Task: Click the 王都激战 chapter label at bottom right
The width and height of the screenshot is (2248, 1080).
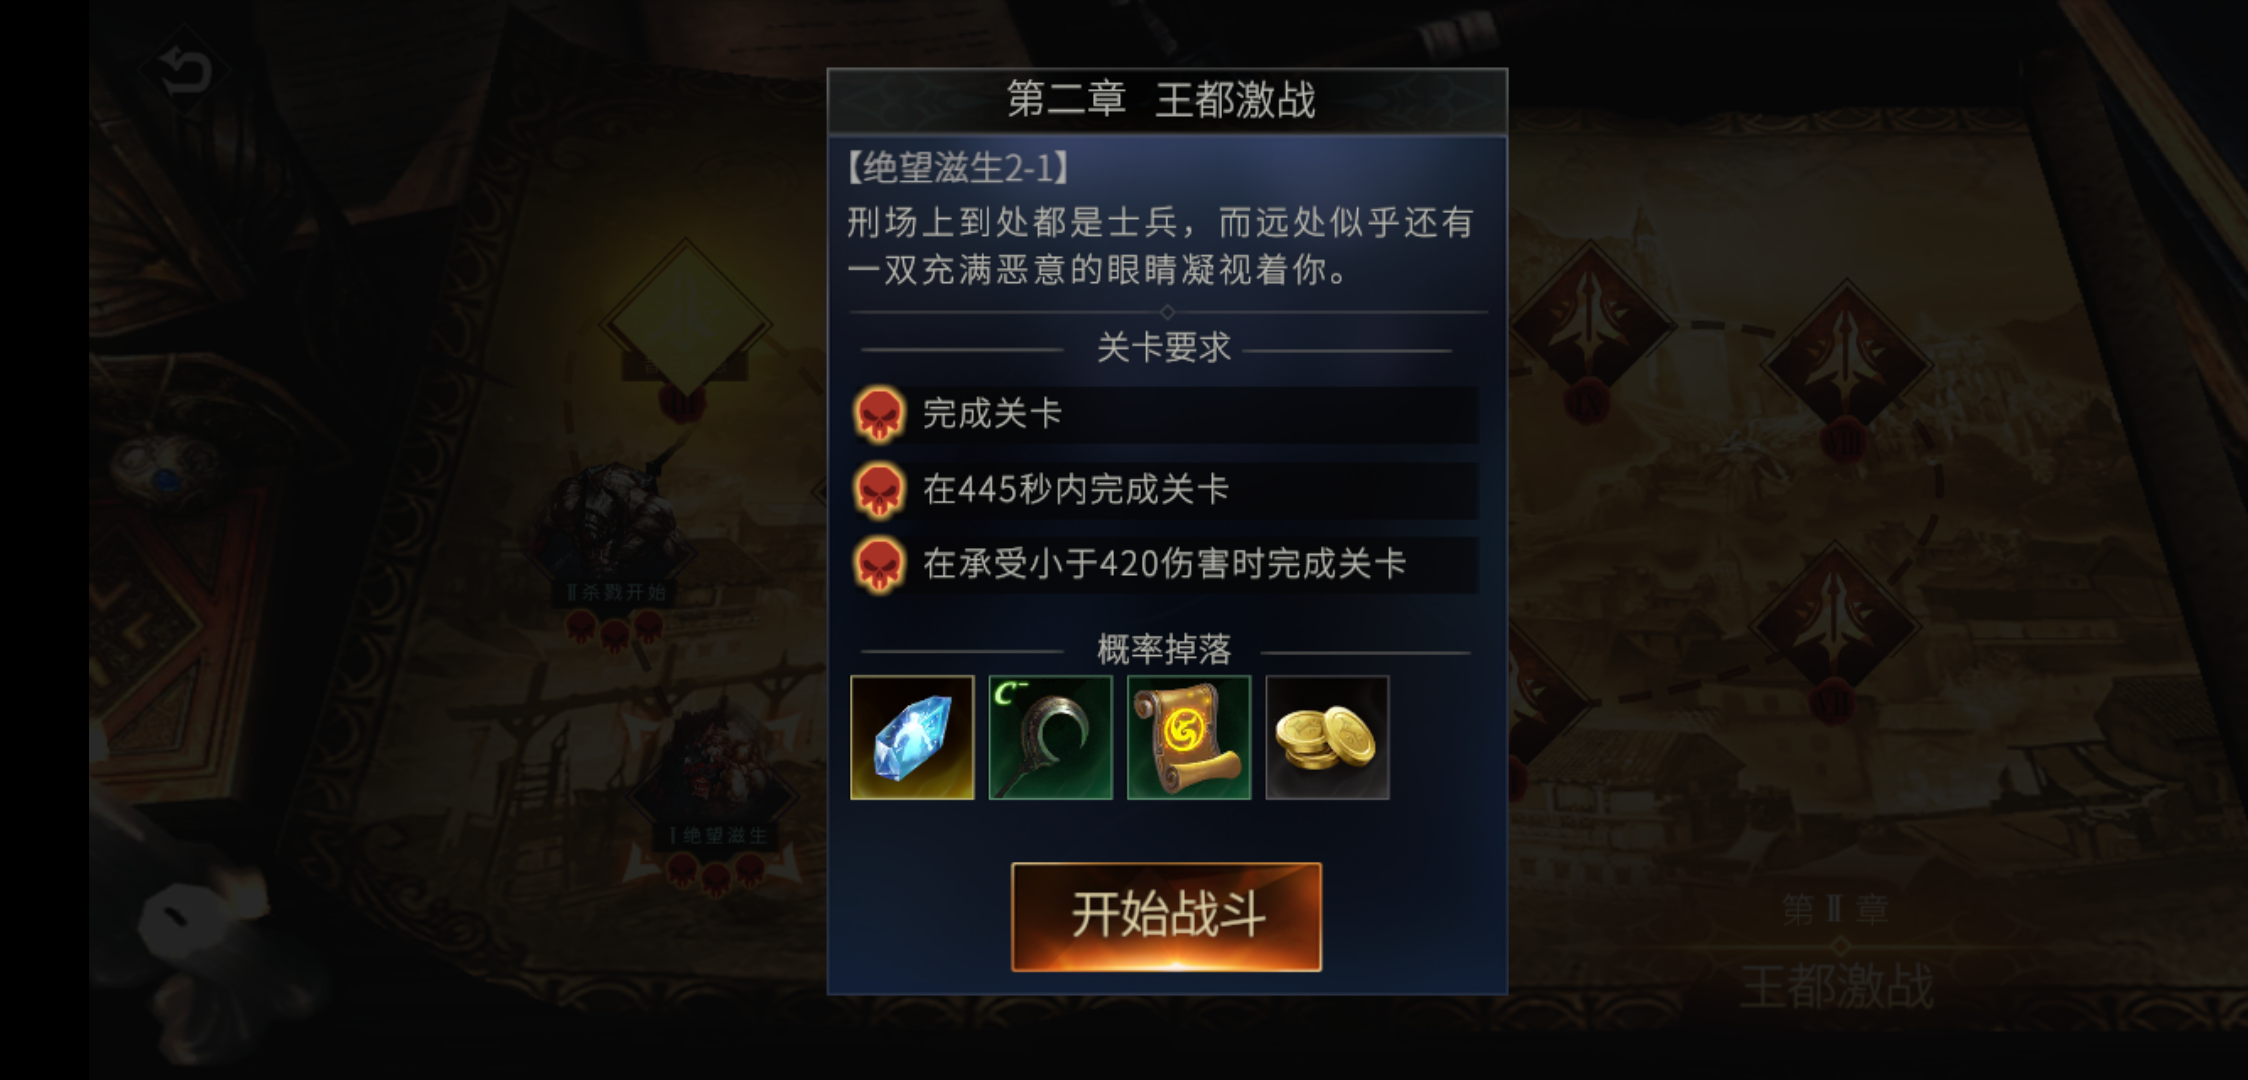Action: 1837,986
